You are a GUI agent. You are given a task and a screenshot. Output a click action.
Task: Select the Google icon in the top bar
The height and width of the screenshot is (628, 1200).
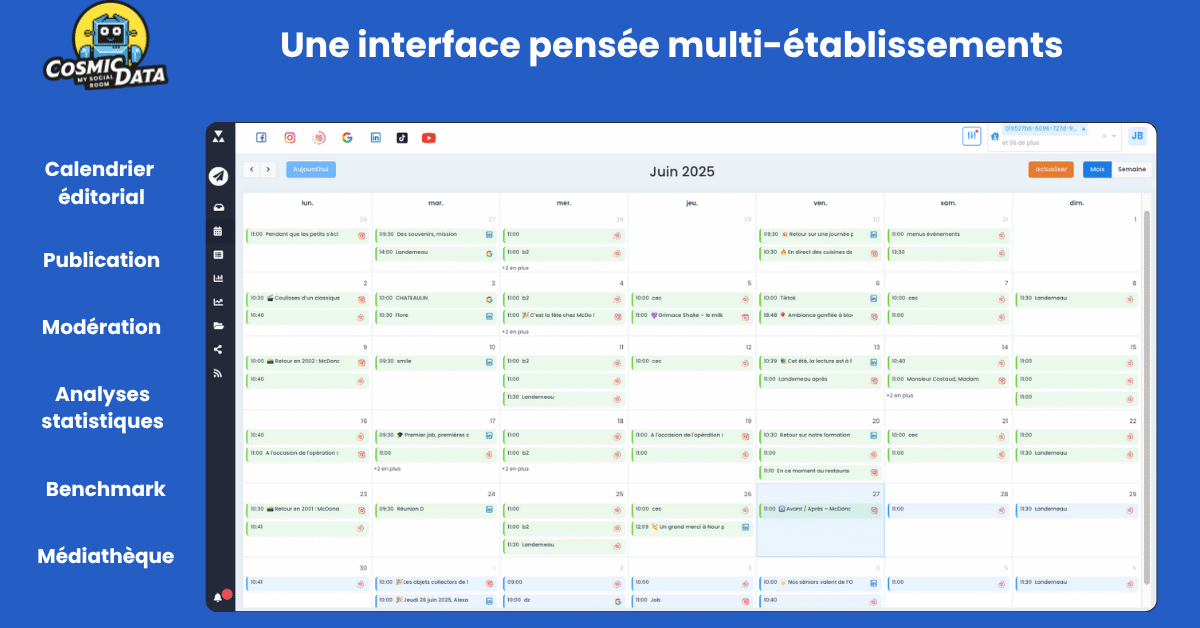click(347, 137)
